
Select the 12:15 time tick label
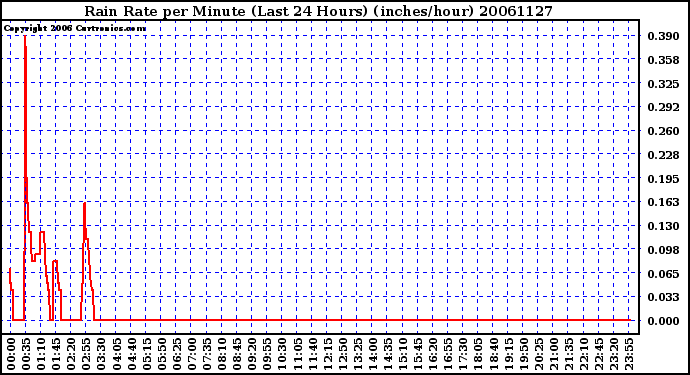pos(327,354)
